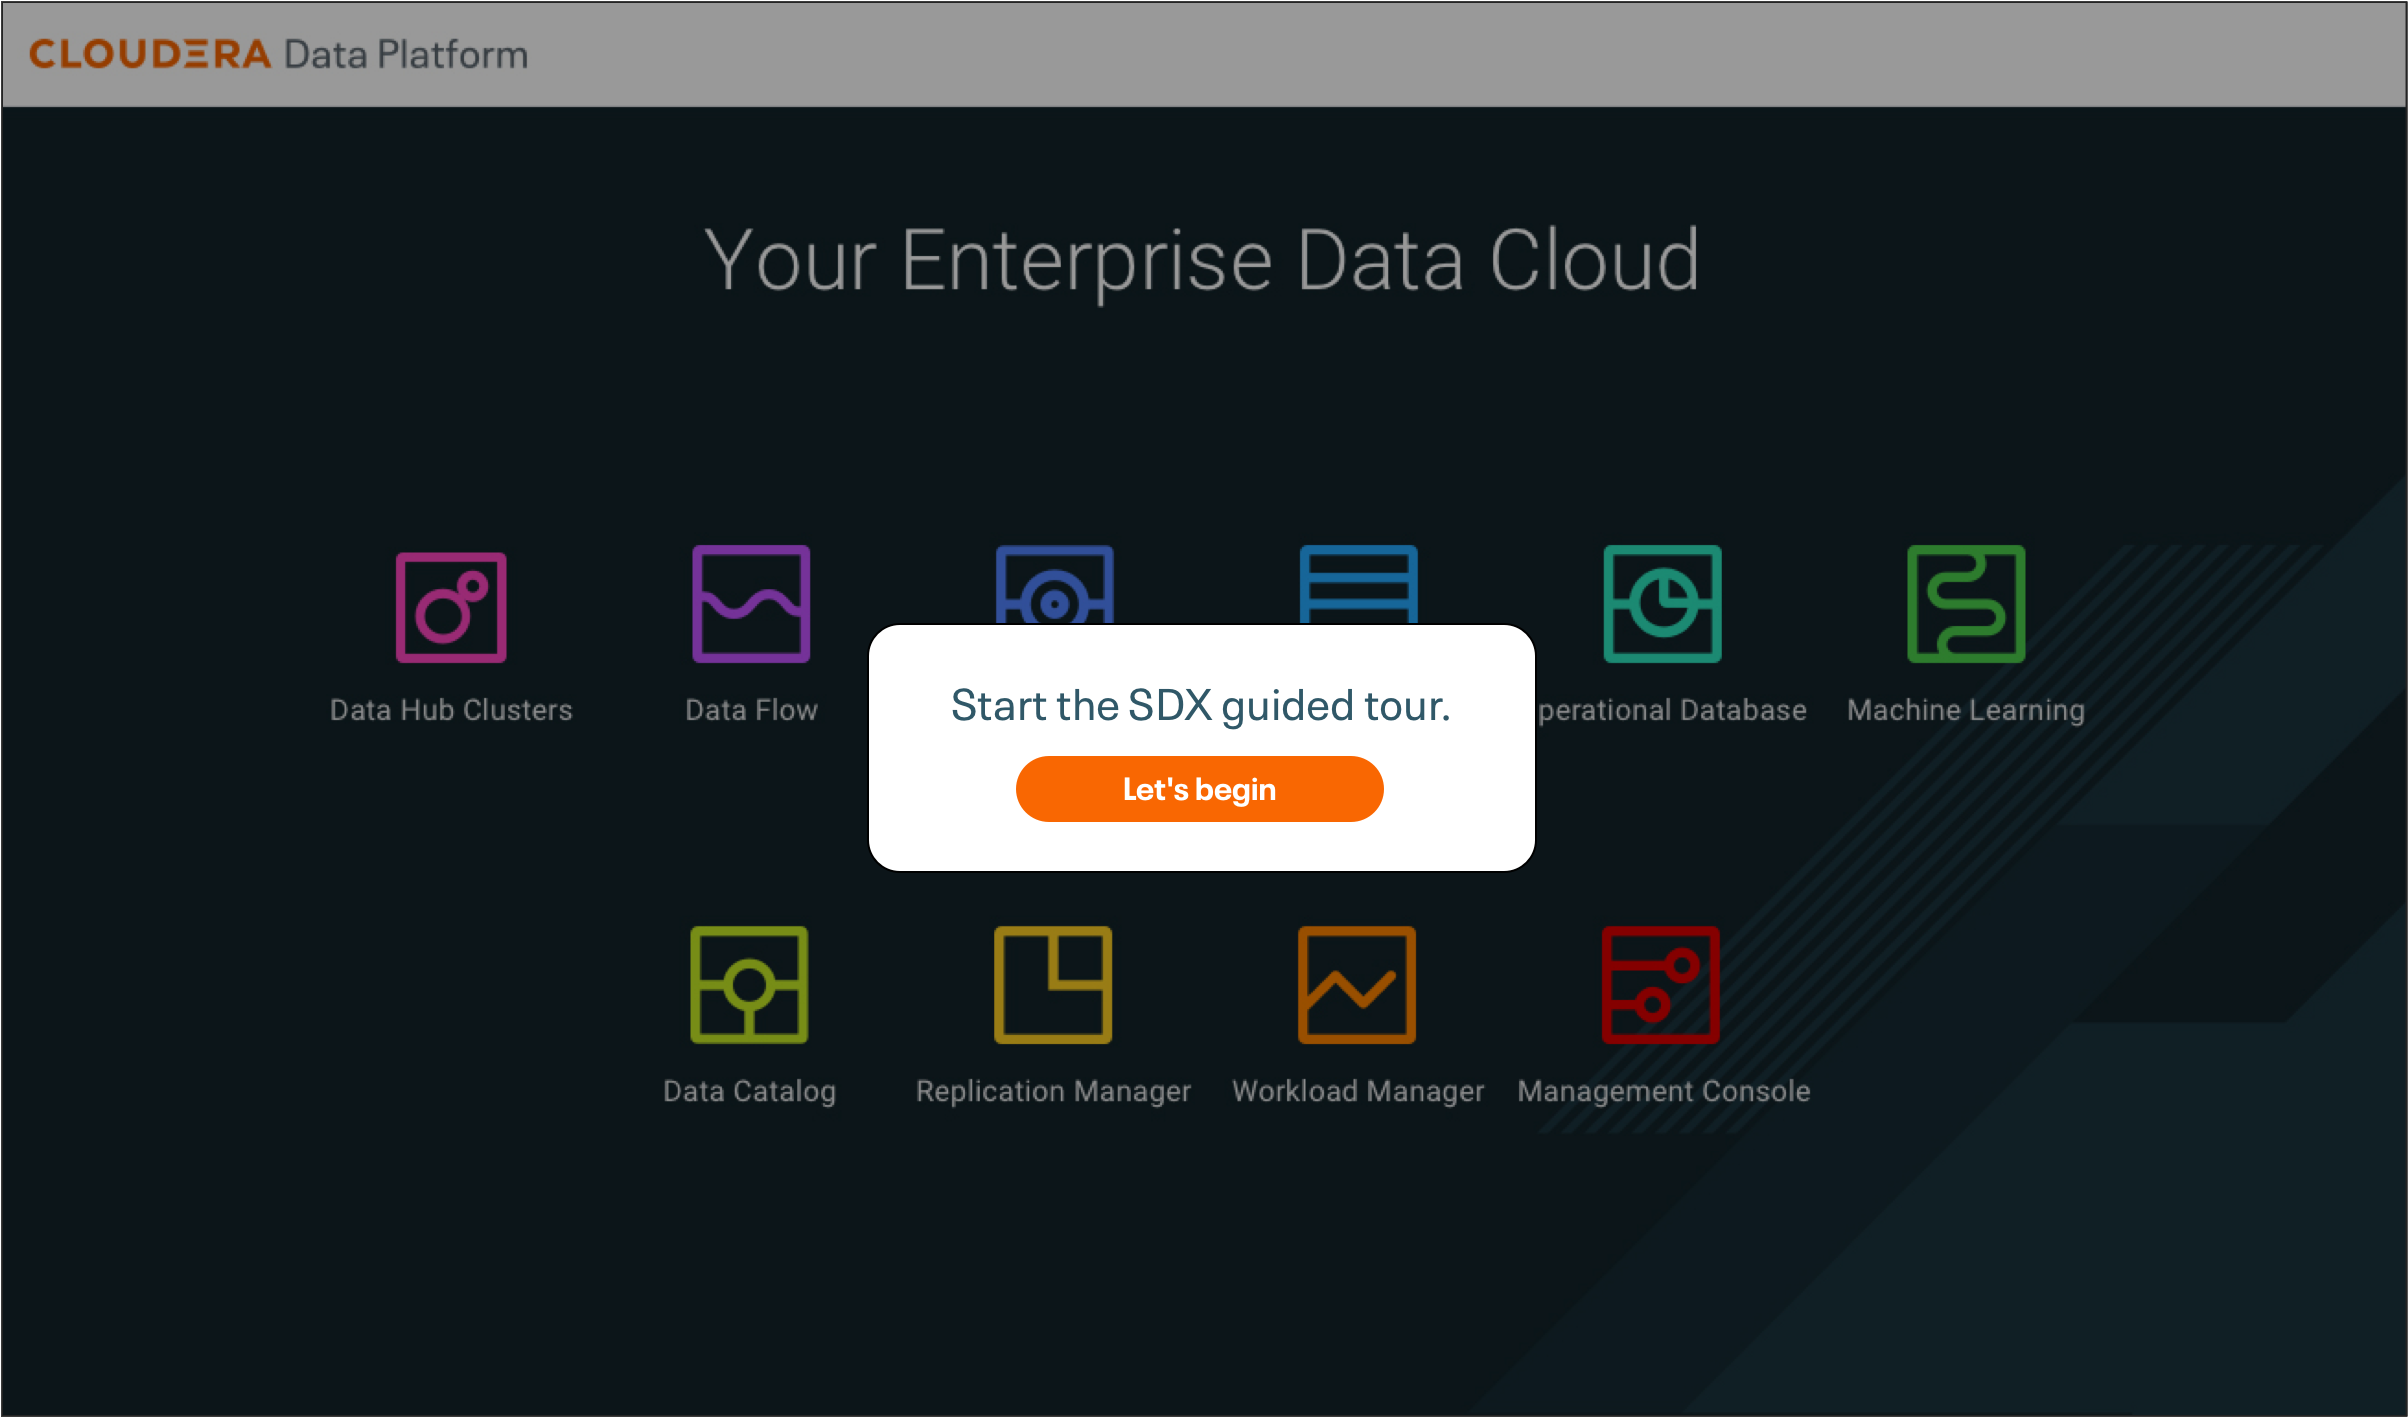Click the Management Console label
This screenshot has width=2408, height=1418.
(1663, 1091)
